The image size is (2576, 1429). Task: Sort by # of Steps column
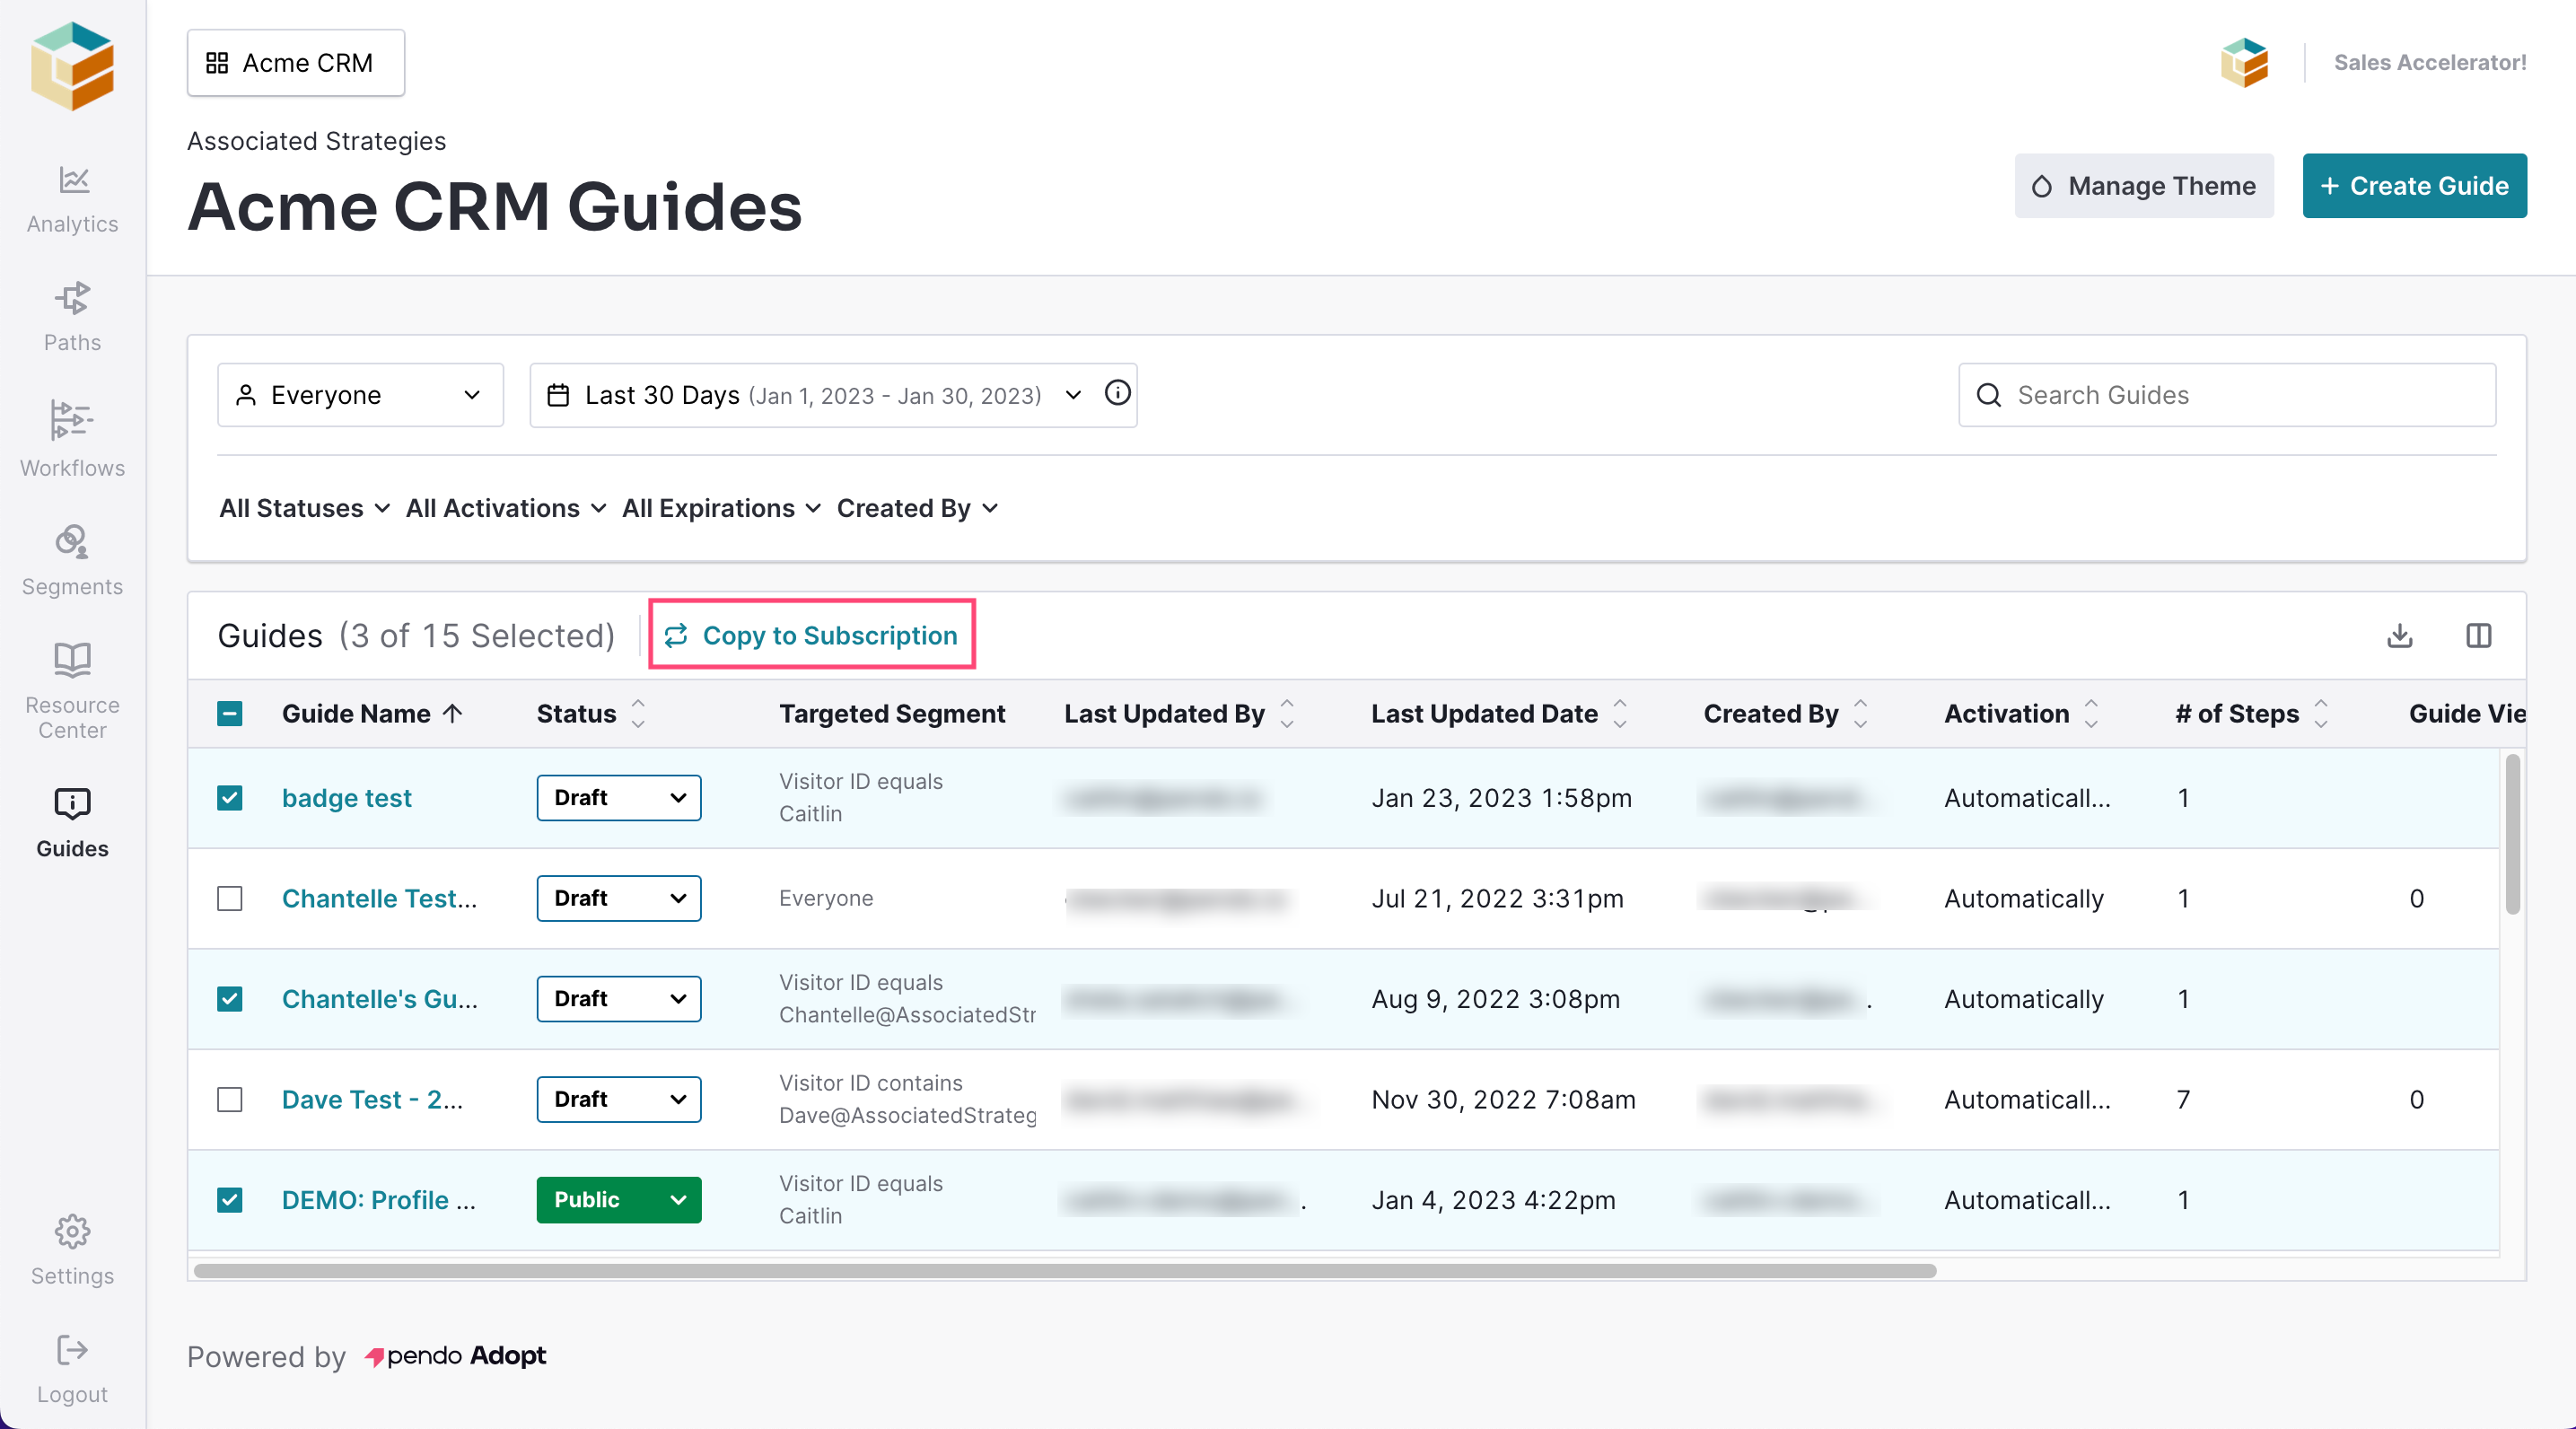[2321, 714]
